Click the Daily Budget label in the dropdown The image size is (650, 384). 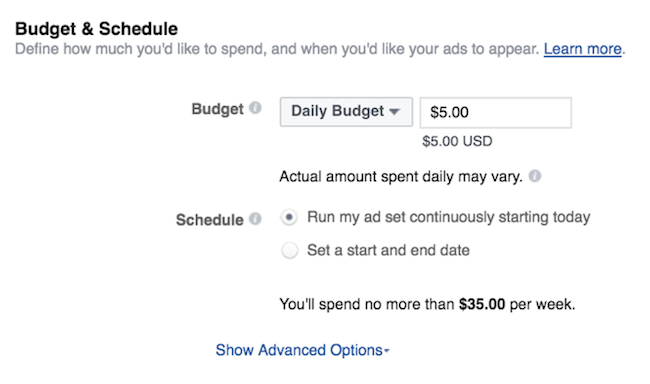337,111
